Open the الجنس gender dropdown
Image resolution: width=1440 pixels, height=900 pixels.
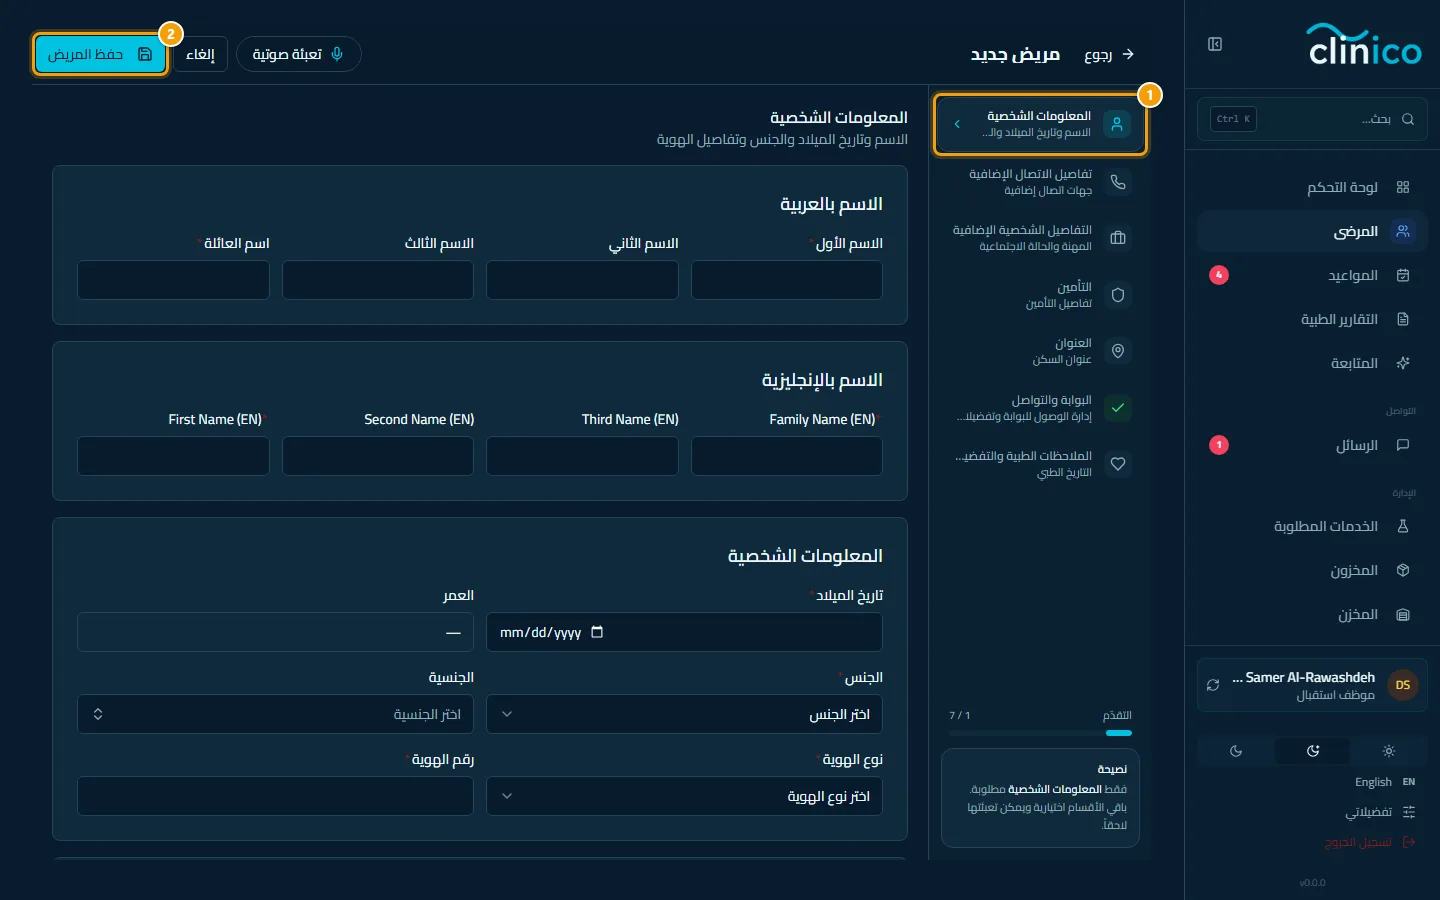tap(684, 714)
